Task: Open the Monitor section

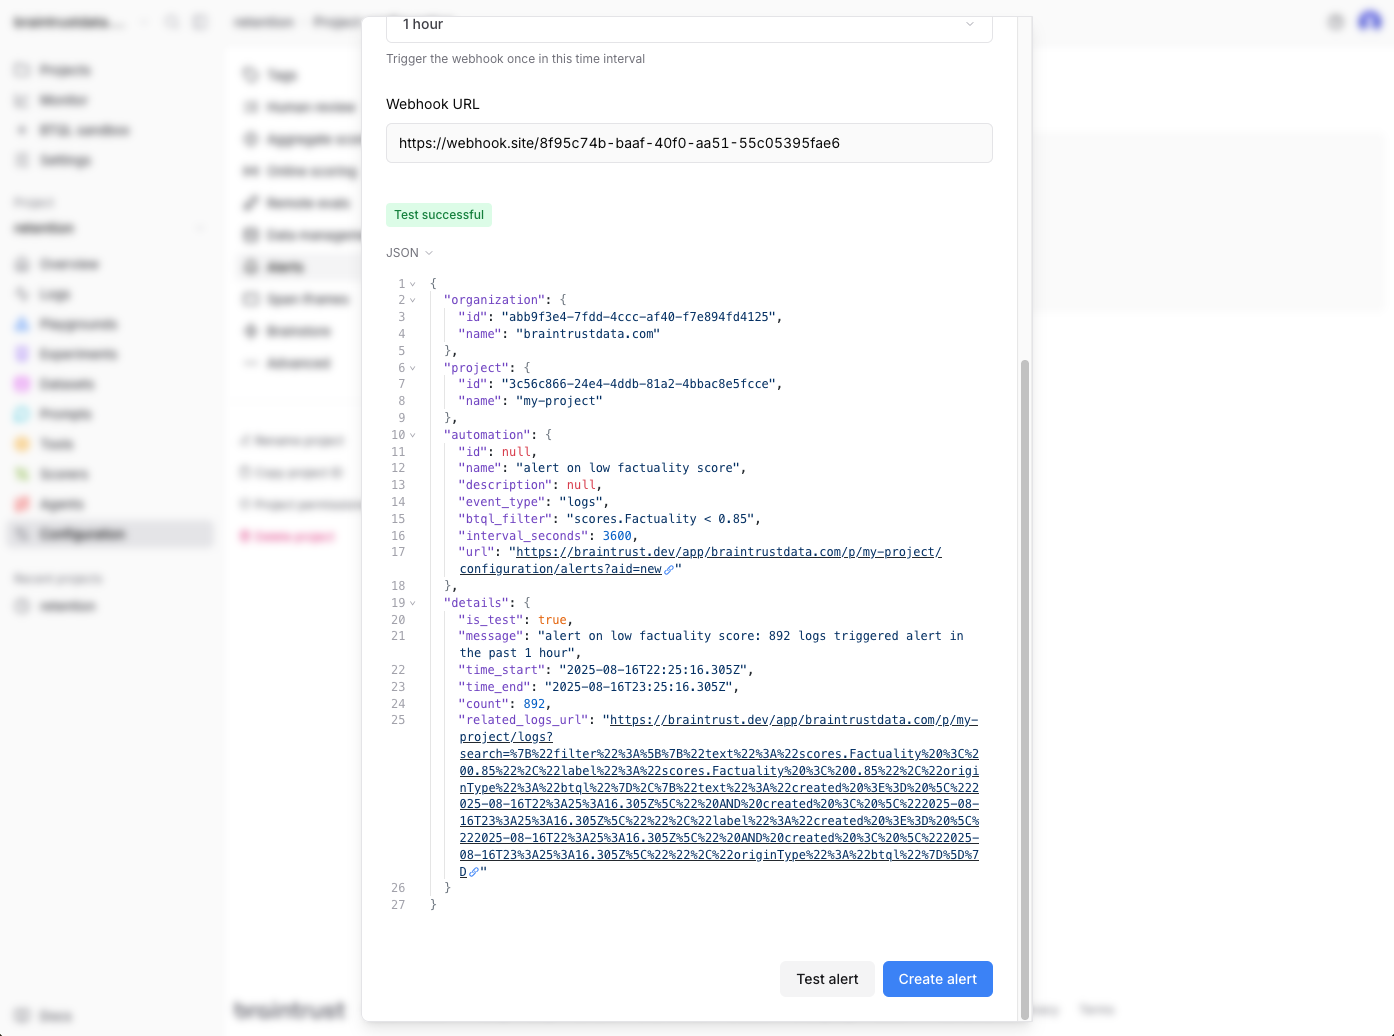Action: click(60, 100)
